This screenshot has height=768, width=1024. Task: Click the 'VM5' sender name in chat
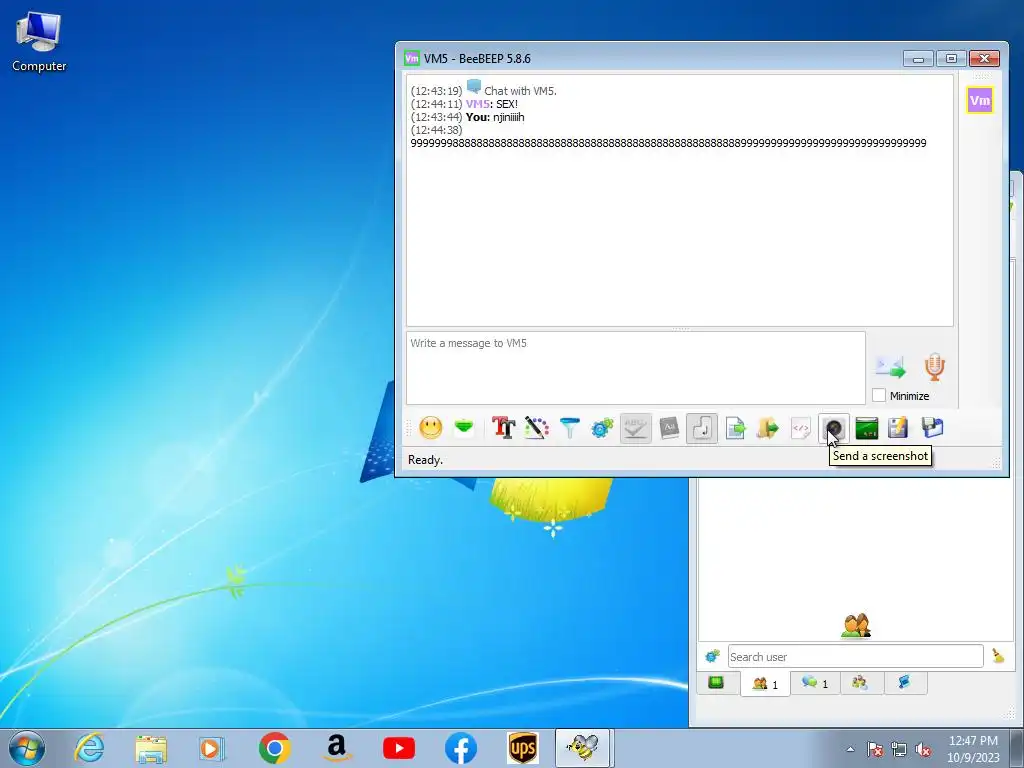(x=477, y=104)
